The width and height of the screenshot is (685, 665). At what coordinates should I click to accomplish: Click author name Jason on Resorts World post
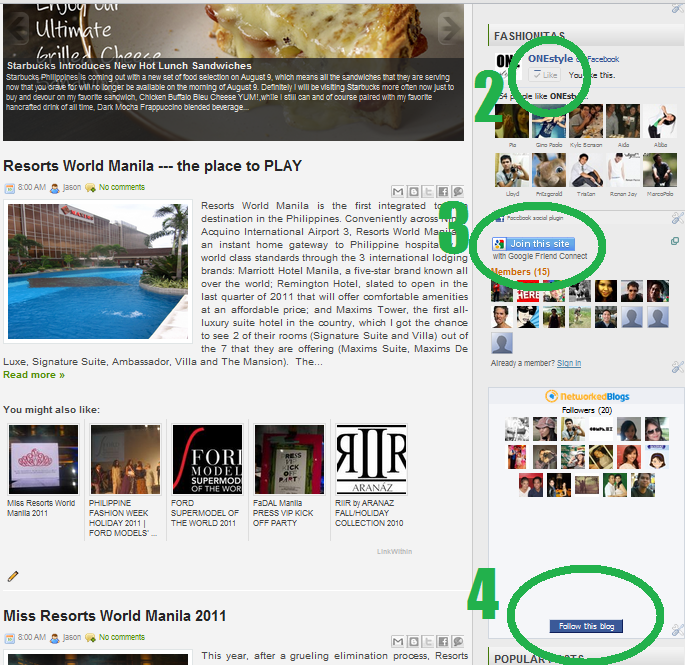pos(72,187)
